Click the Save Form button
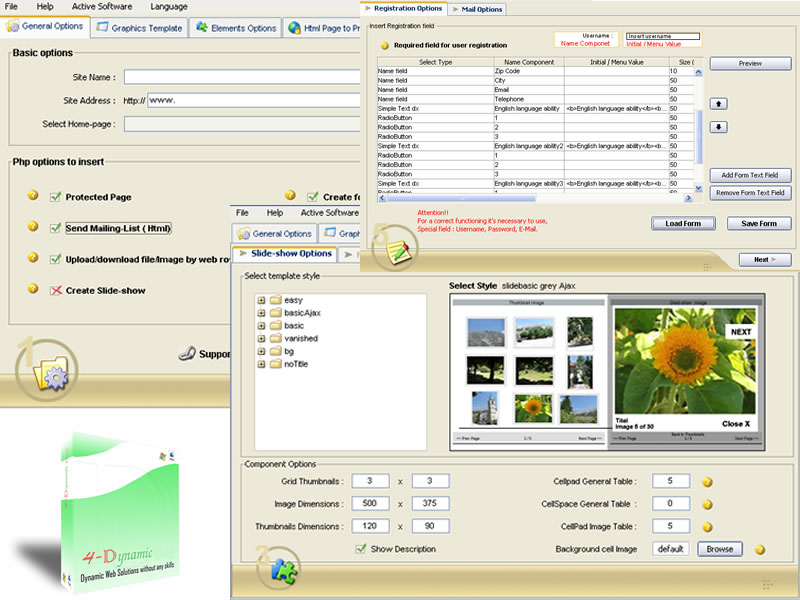Viewport: 800px width, 600px height. (759, 223)
